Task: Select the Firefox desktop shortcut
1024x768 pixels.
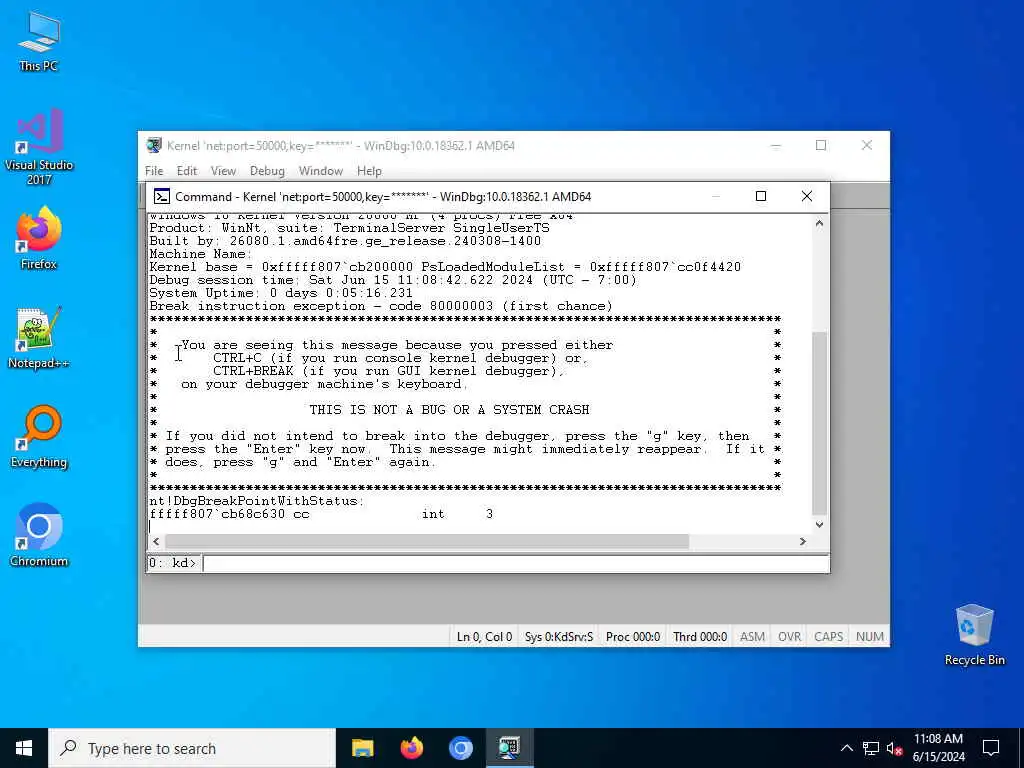Action: pyautogui.click(x=39, y=238)
